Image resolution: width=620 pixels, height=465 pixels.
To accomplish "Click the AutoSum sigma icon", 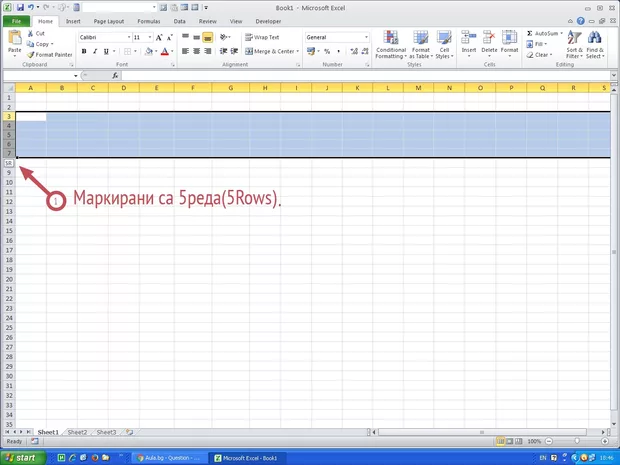I will pyautogui.click(x=529, y=33).
